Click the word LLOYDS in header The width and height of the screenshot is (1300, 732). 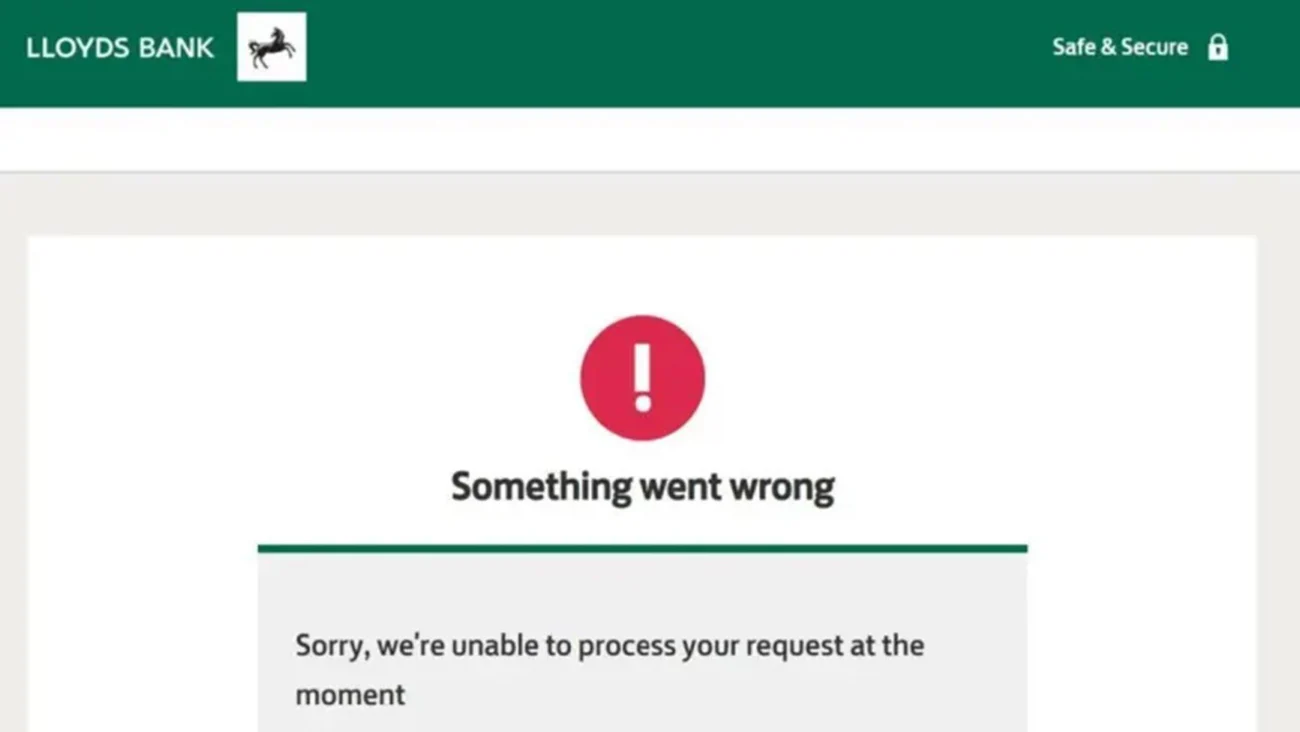(x=74, y=48)
